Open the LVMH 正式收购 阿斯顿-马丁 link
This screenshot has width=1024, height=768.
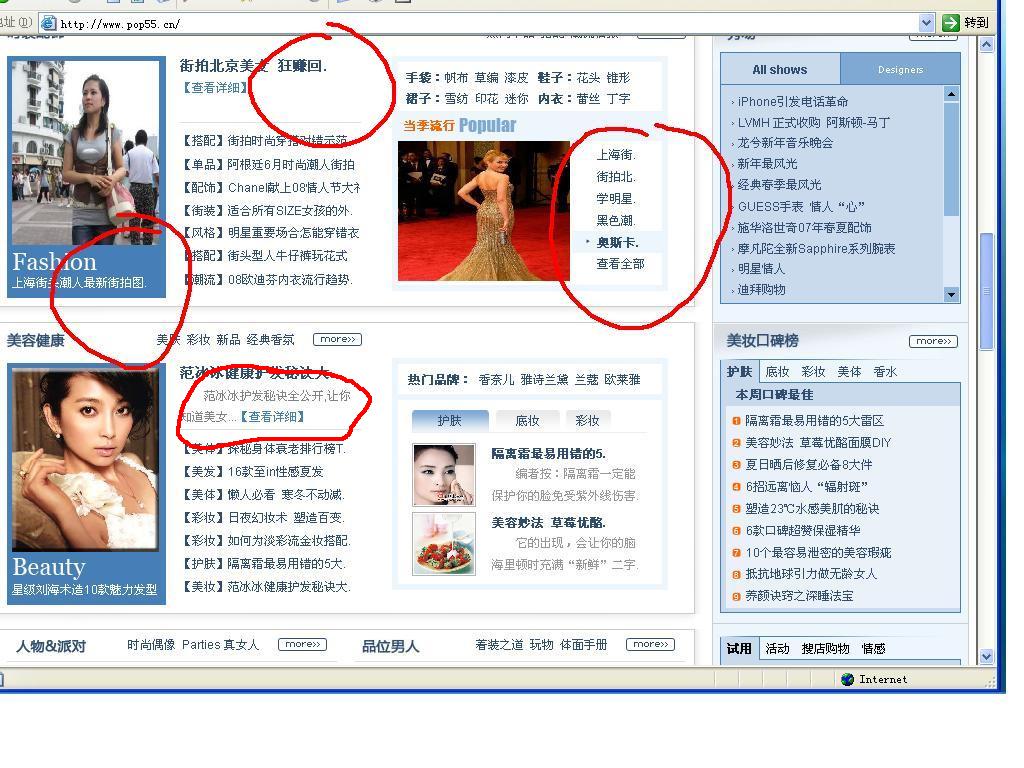click(814, 123)
